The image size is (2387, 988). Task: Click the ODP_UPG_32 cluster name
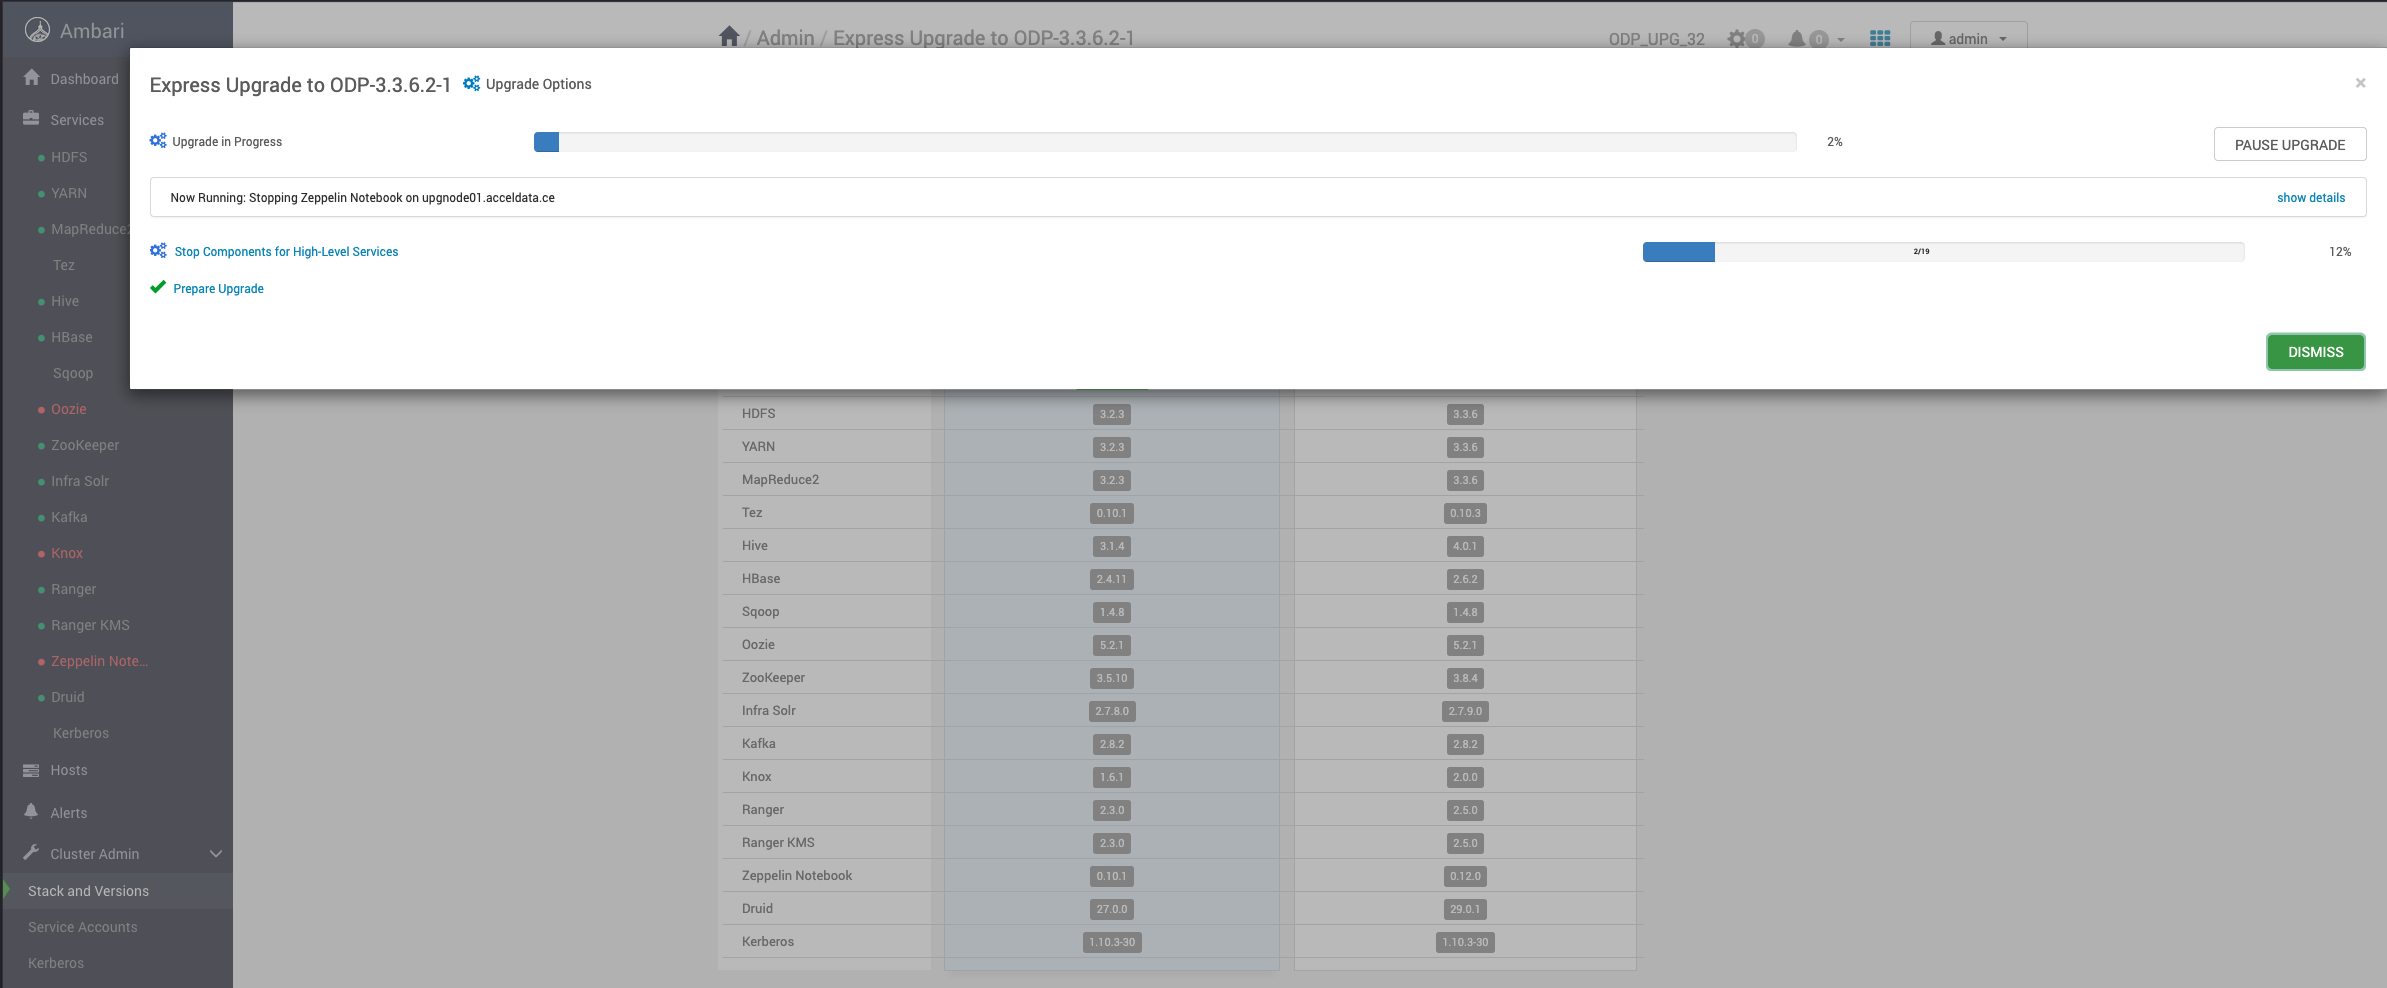pos(1656,39)
